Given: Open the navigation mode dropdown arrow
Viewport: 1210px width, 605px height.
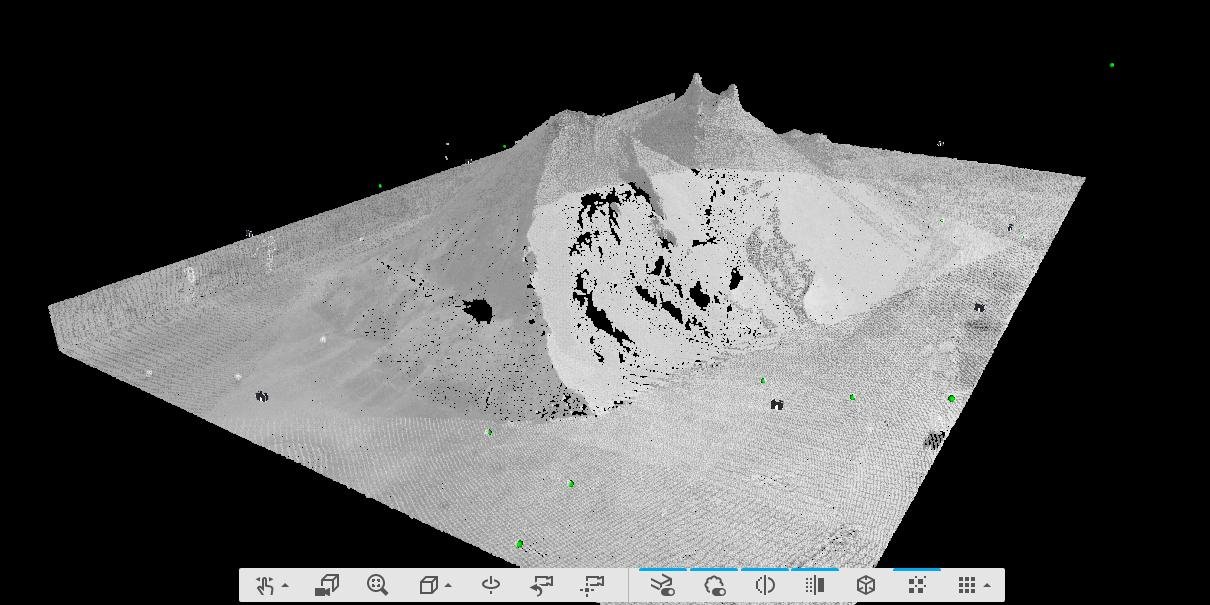Looking at the screenshot, I should pos(286,586).
